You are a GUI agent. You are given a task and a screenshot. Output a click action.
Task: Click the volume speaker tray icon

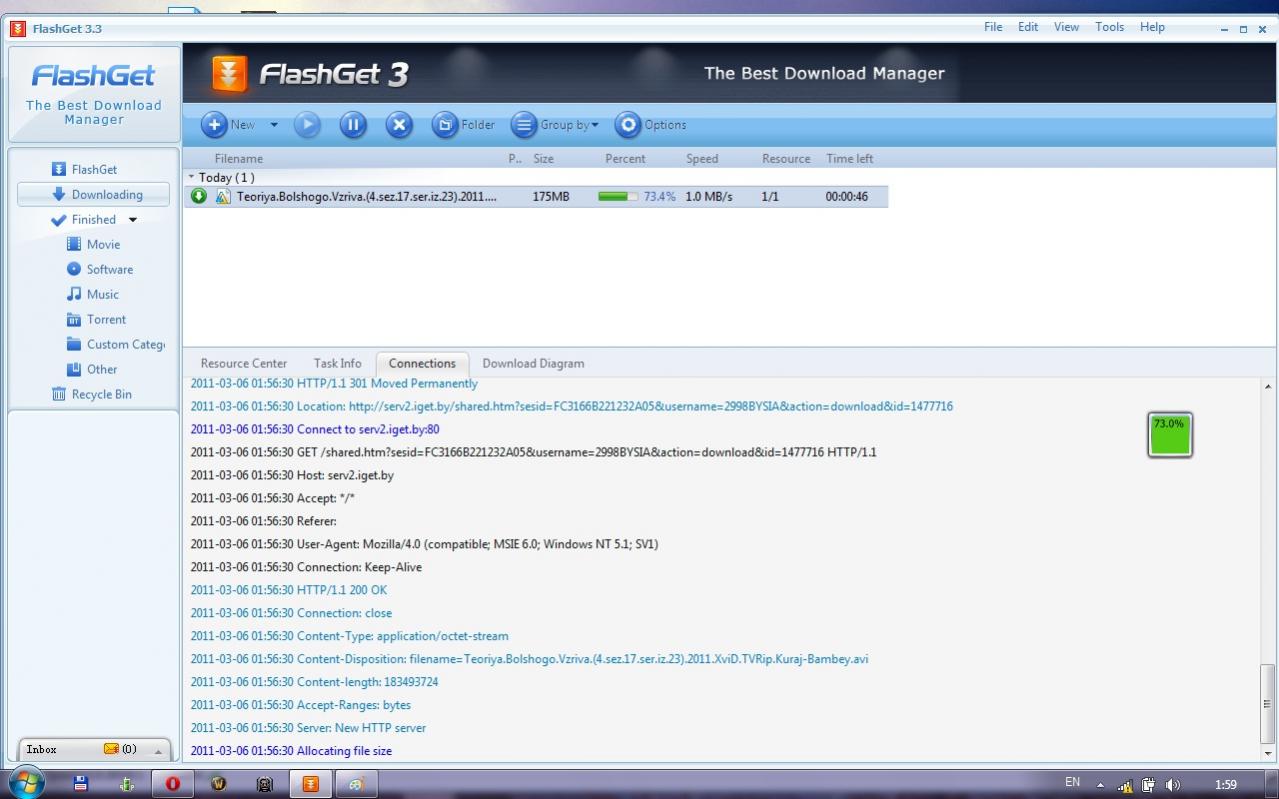1172,785
